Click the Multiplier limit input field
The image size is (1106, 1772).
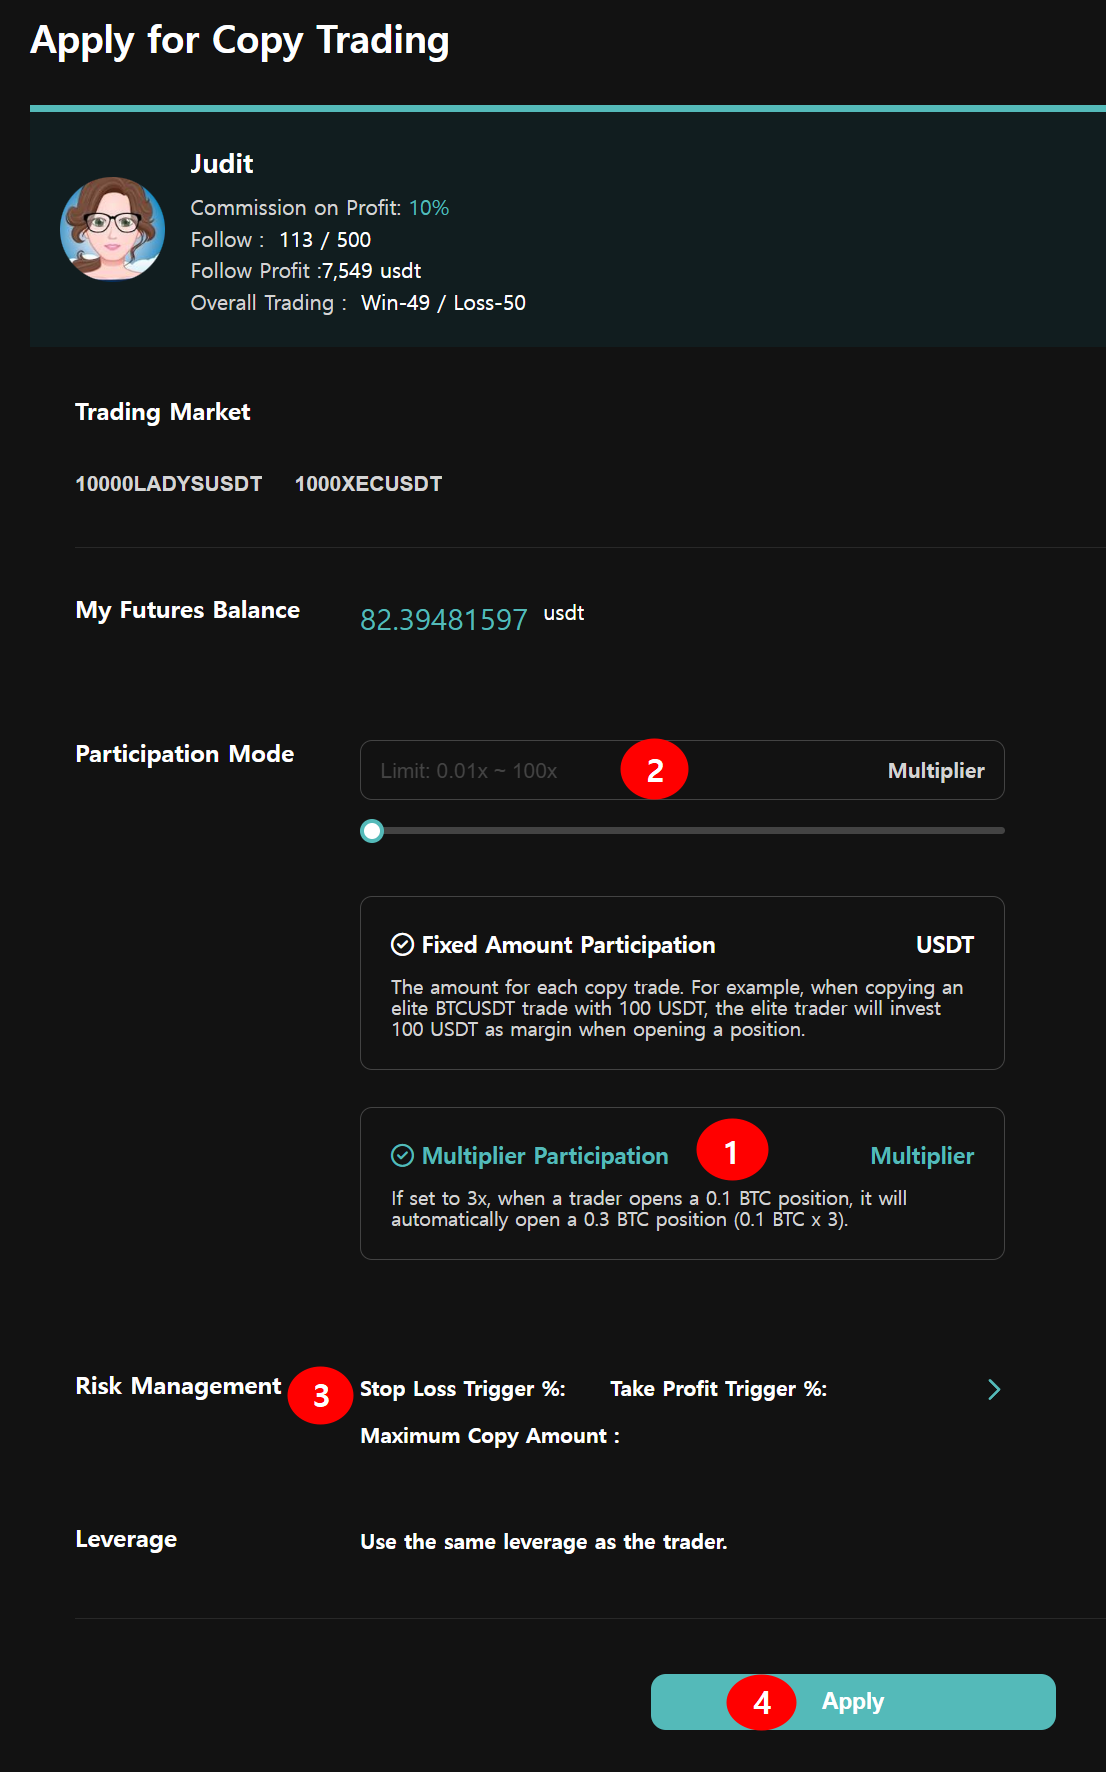point(490,771)
